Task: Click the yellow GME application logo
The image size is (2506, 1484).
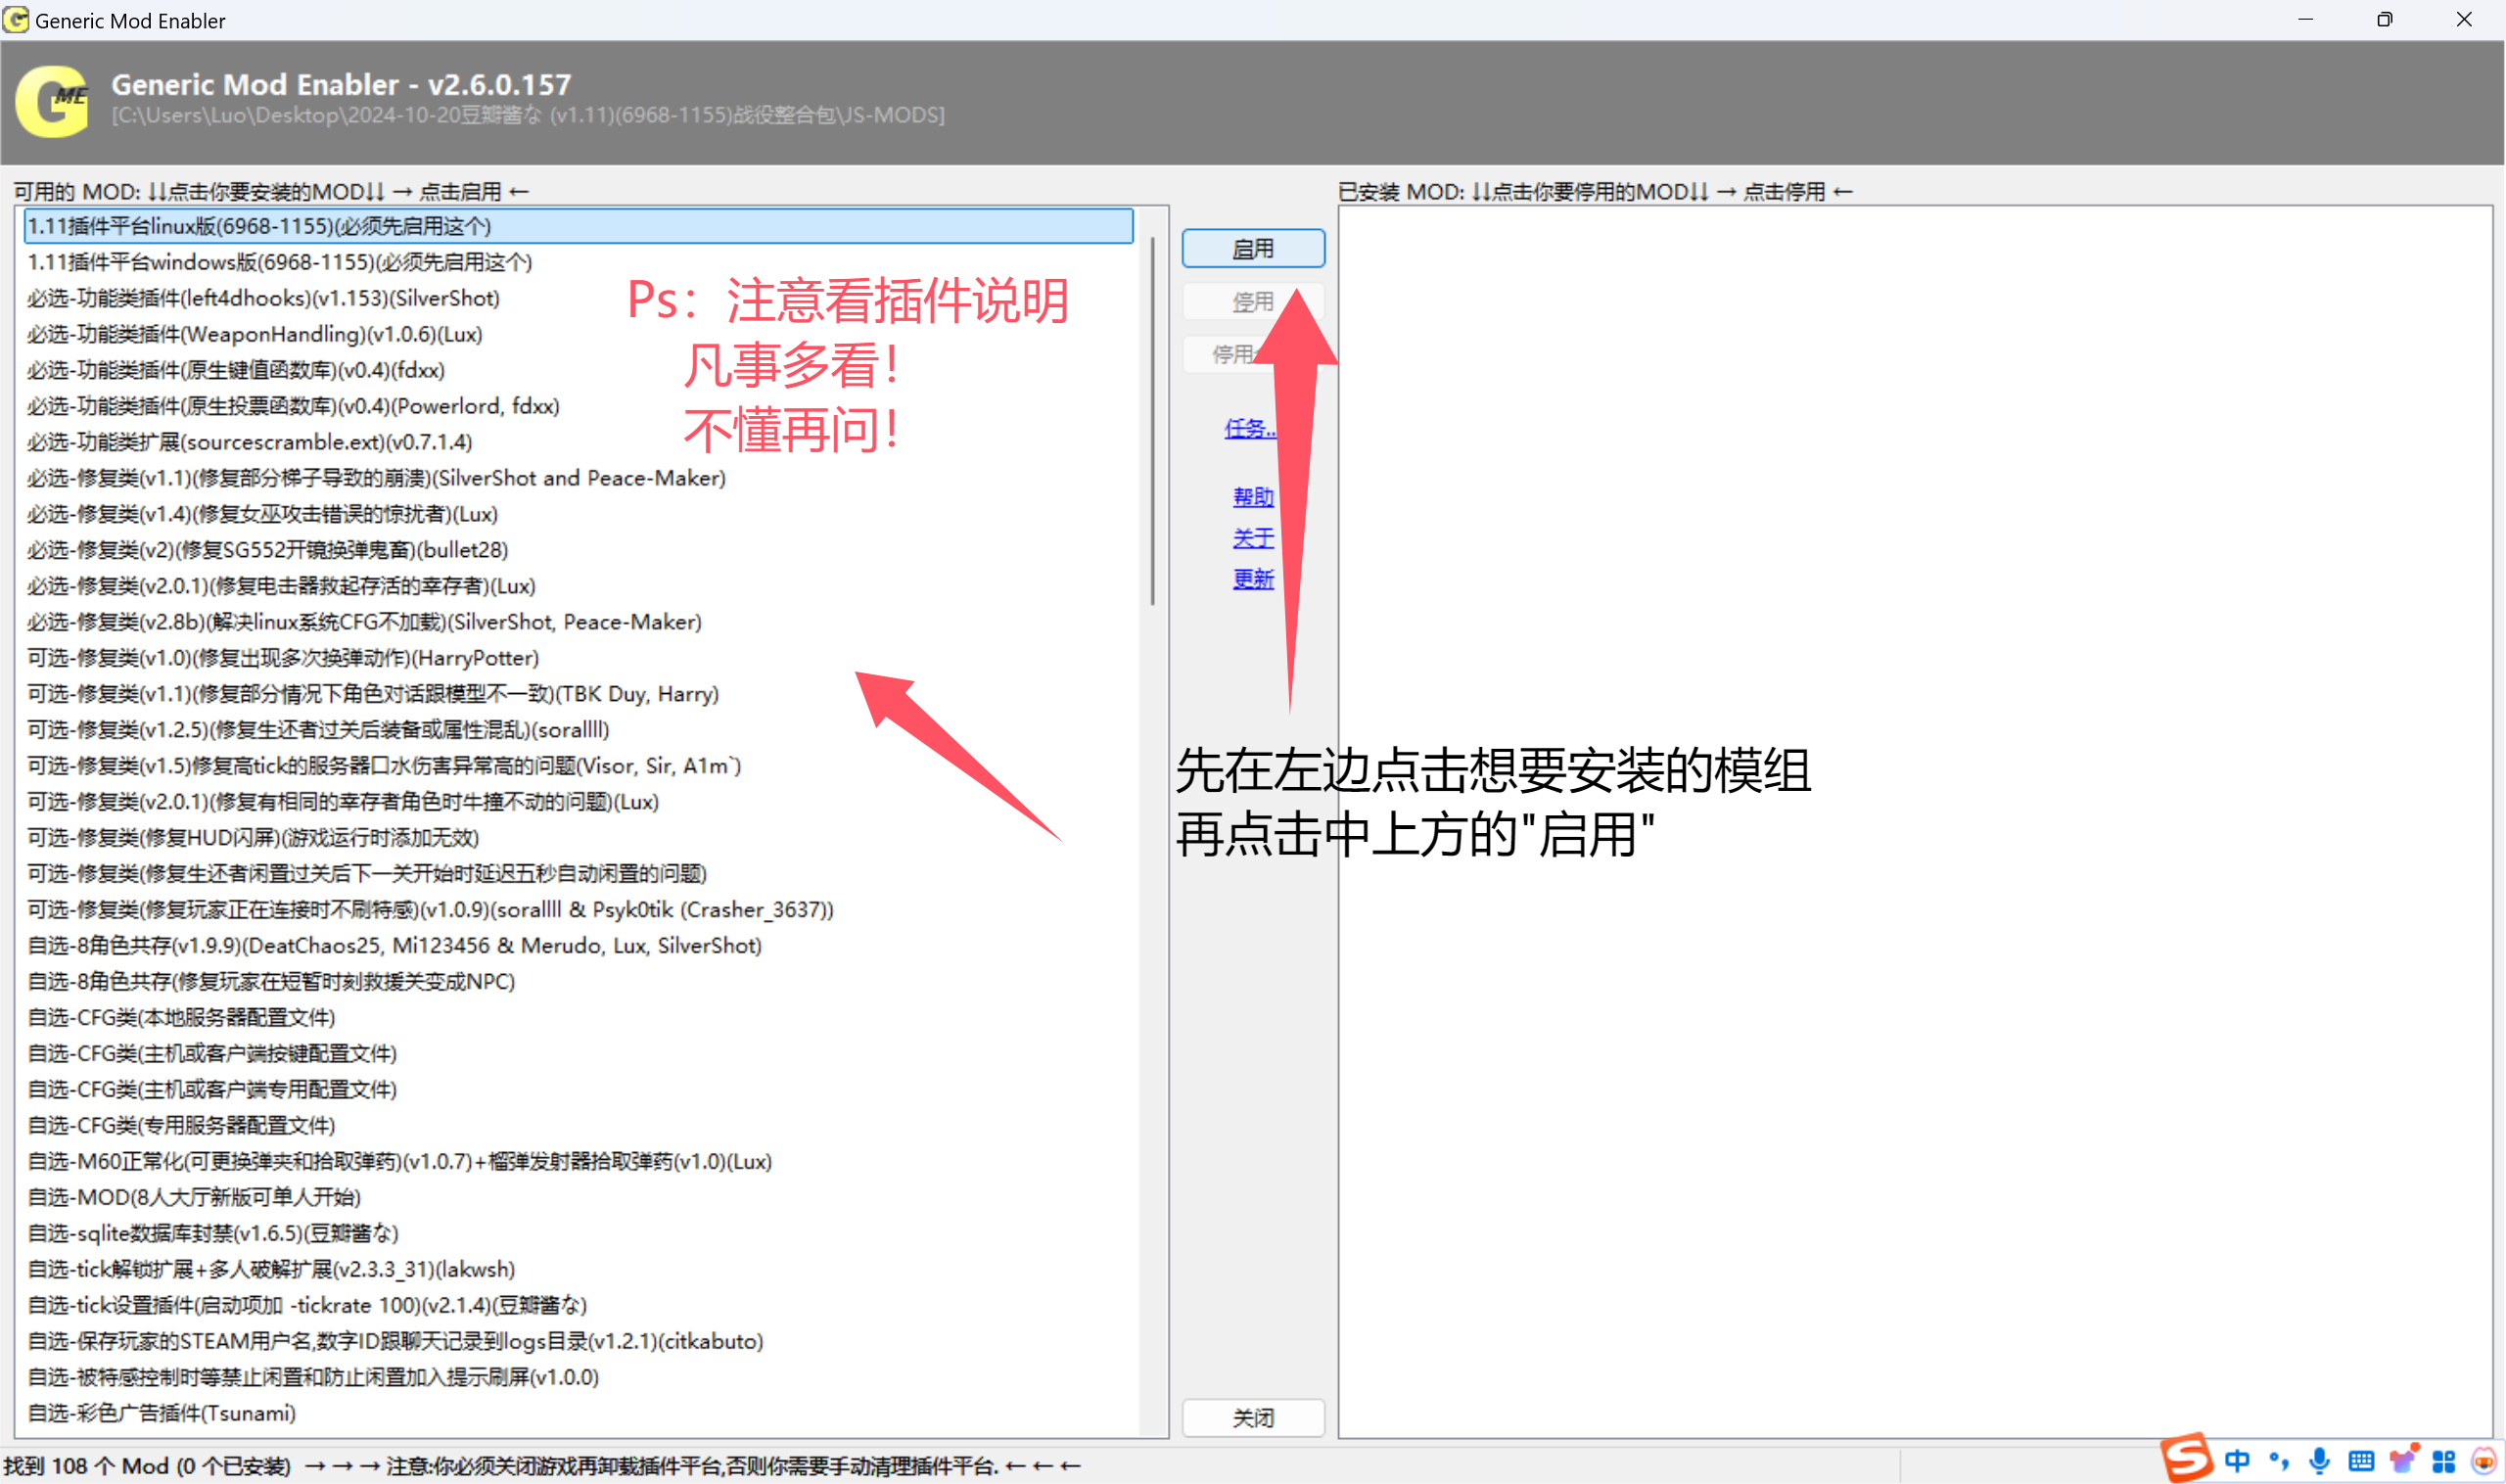Action: tap(52, 101)
